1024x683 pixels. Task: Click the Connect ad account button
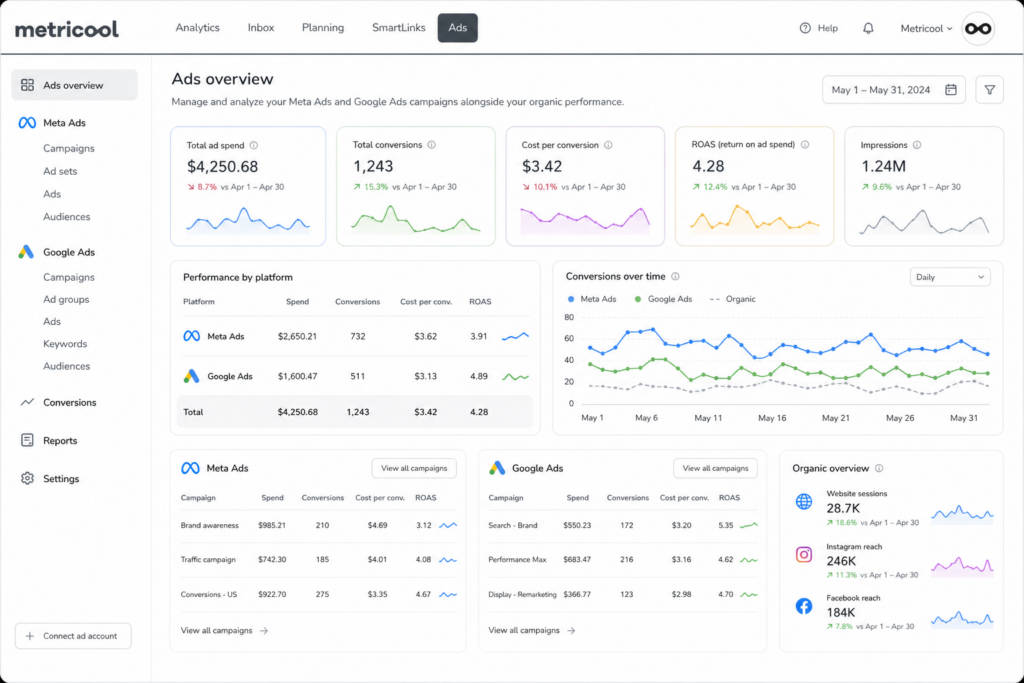[73, 636]
